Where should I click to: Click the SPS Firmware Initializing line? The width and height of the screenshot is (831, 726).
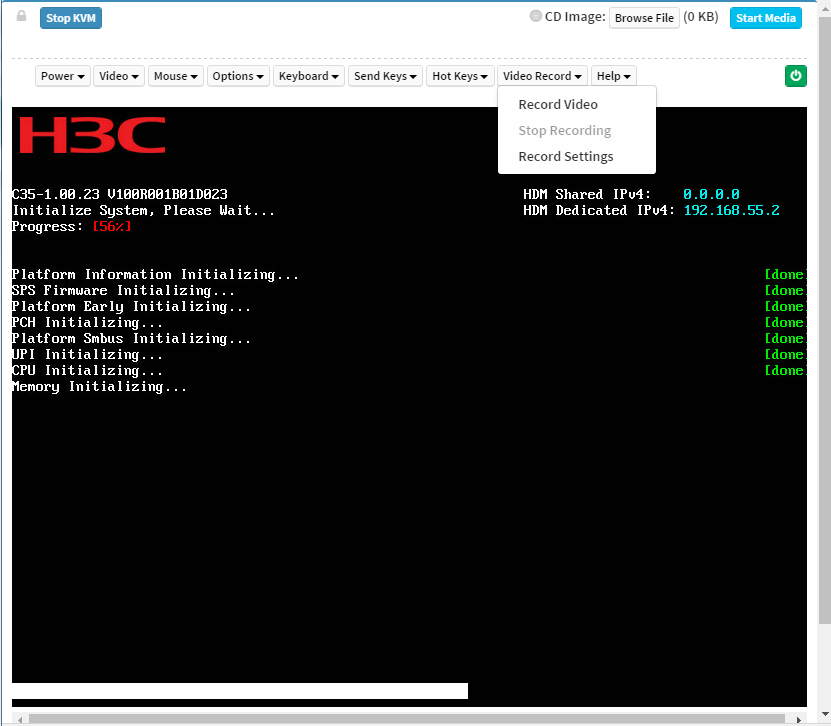(x=123, y=290)
